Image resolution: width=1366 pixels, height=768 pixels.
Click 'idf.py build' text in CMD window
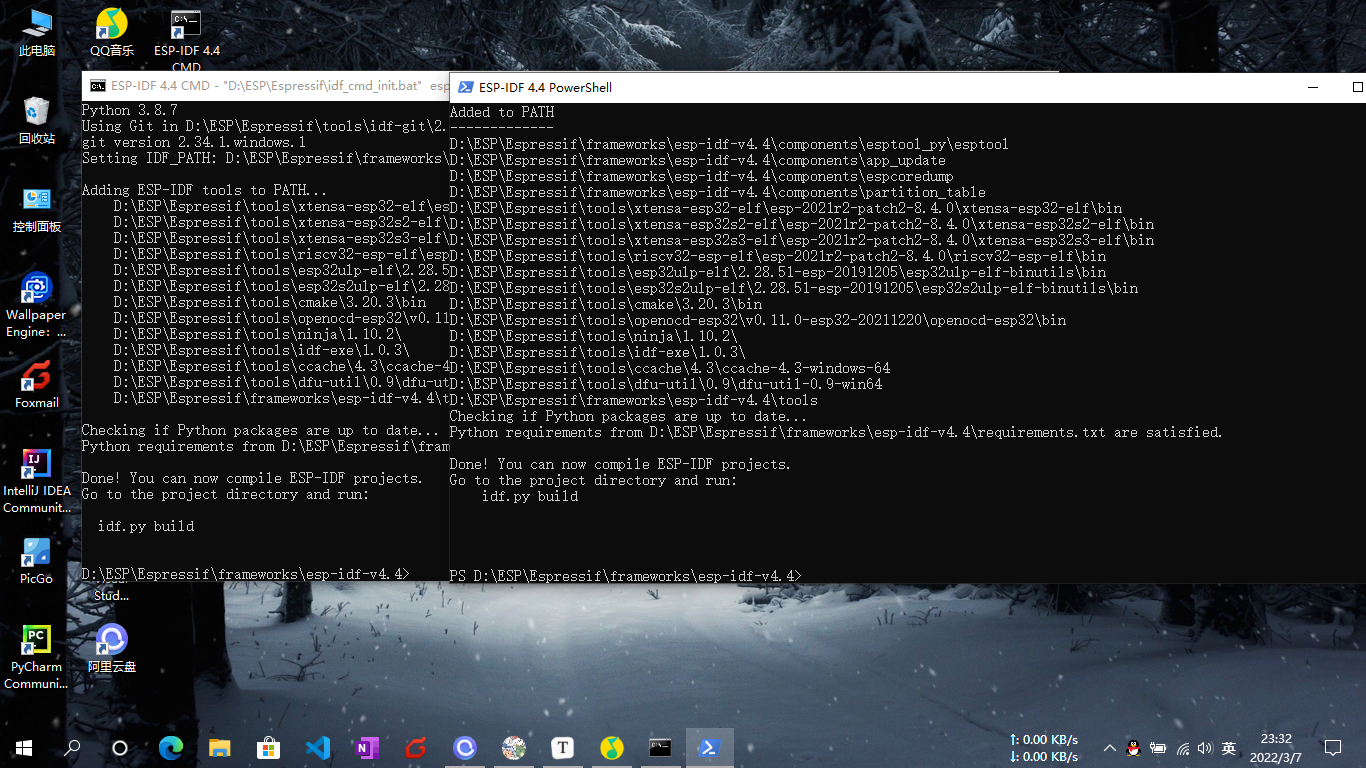click(x=146, y=526)
